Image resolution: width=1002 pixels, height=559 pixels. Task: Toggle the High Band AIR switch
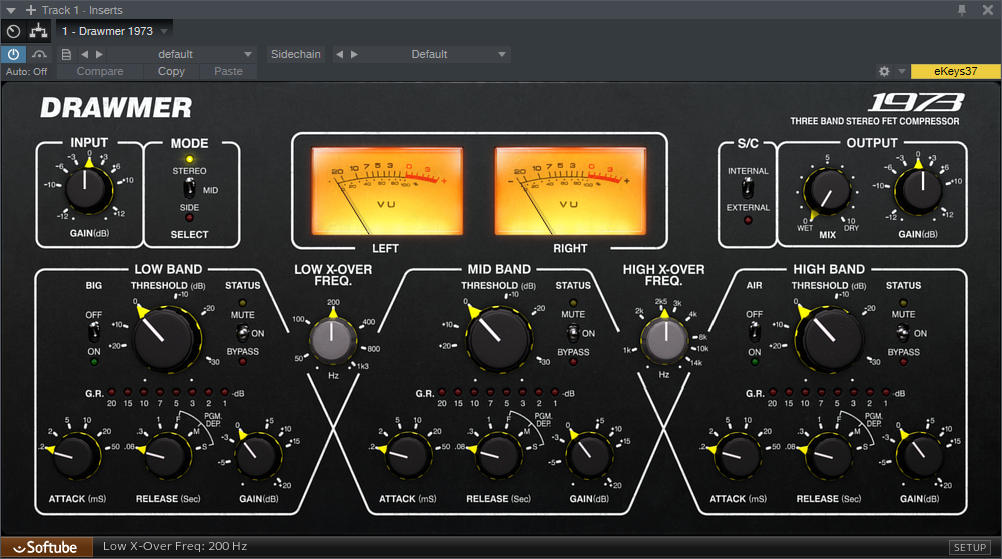pyautogui.click(x=755, y=332)
